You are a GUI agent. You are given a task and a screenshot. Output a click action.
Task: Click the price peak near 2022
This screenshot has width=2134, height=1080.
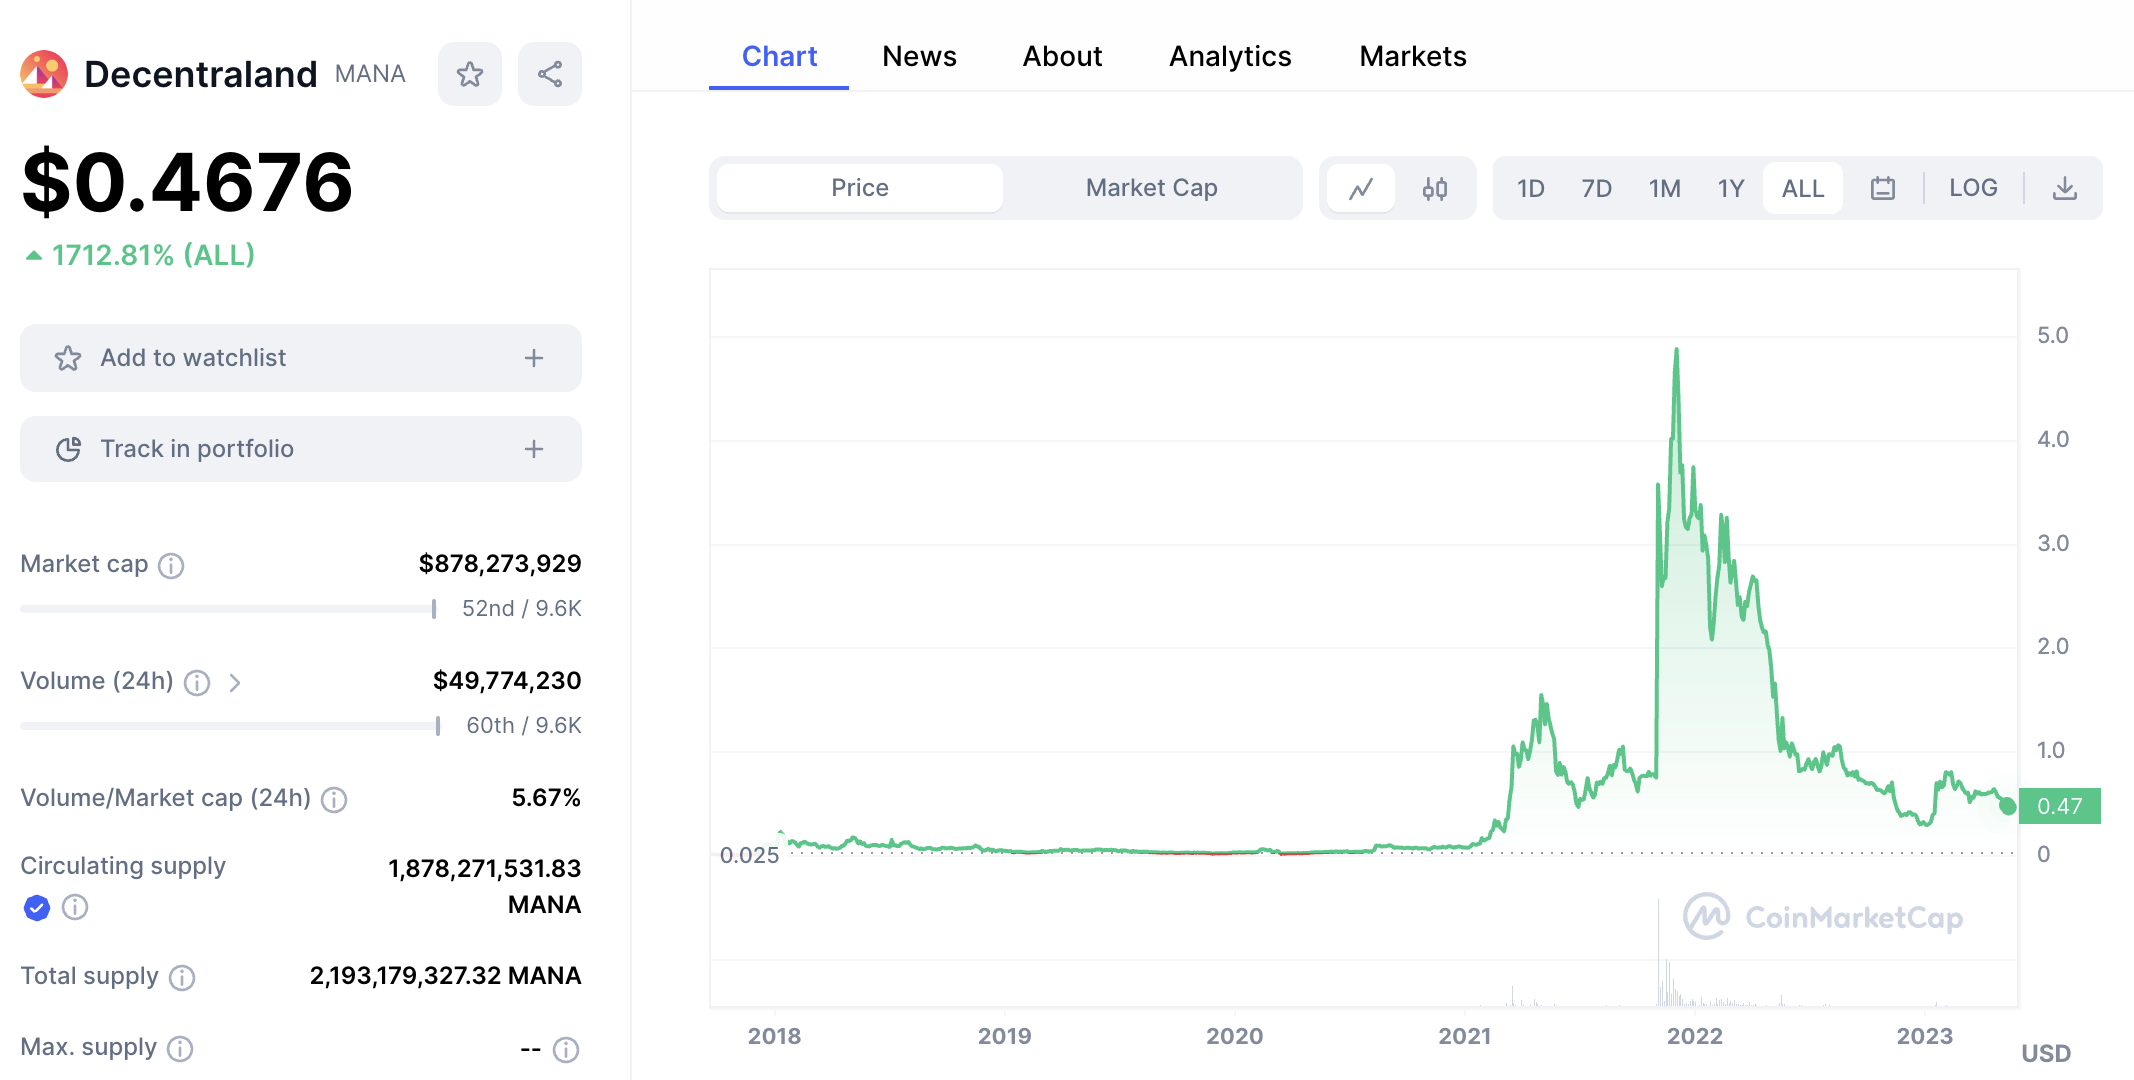(x=1676, y=350)
